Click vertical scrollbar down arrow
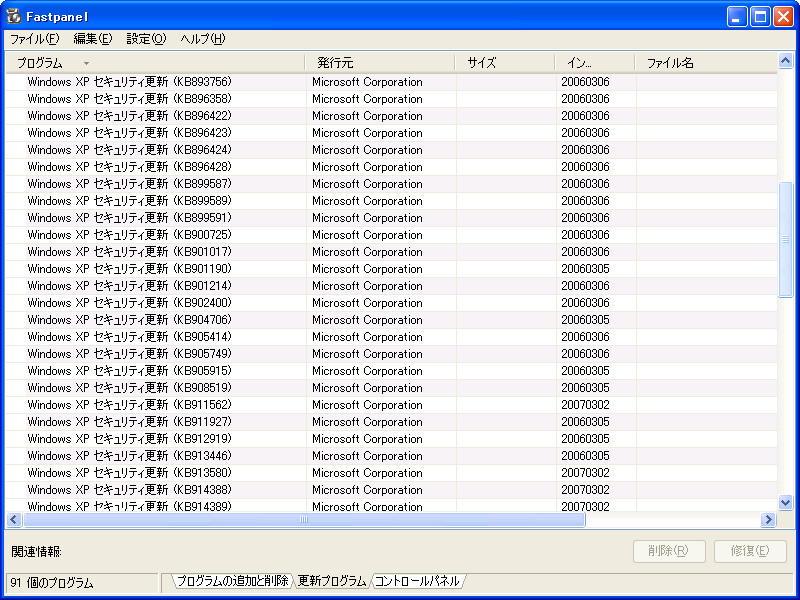The height and width of the screenshot is (600, 800). coord(785,502)
